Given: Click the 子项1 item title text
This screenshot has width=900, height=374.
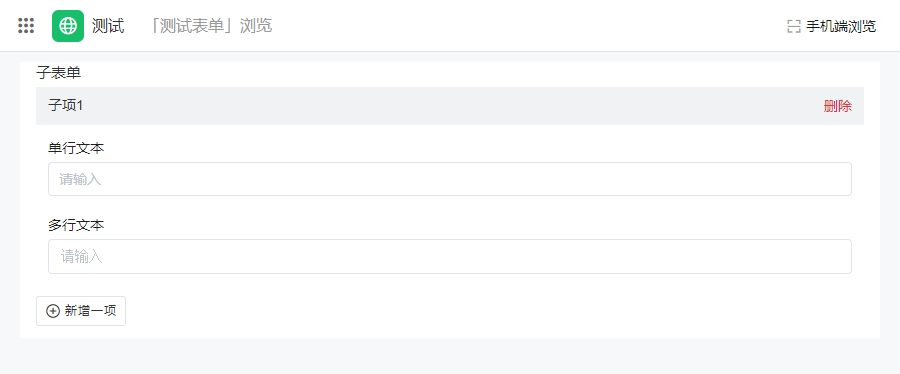Looking at the screenshot, I should [x=66, y=106].
